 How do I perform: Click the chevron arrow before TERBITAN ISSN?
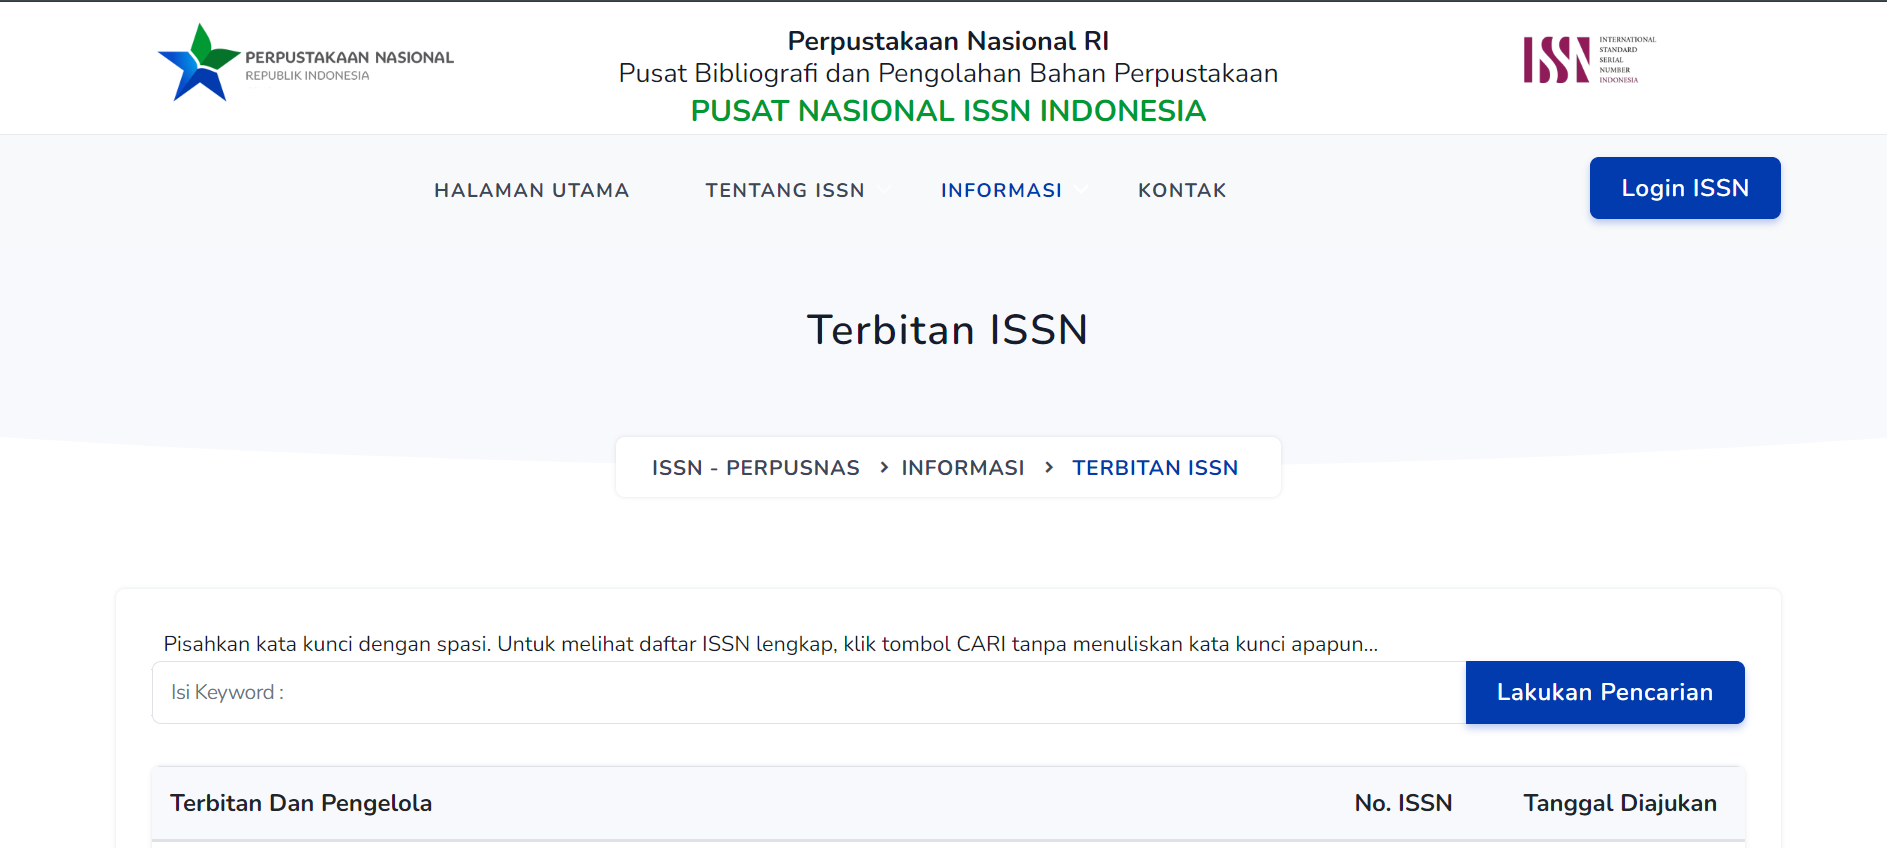(1049, 467)
